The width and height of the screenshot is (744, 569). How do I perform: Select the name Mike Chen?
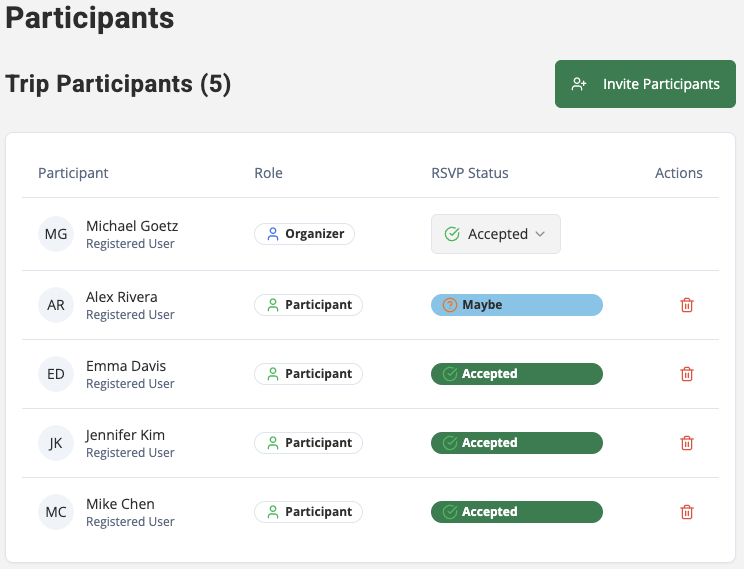pyautogui.click(x=120, y=504)
